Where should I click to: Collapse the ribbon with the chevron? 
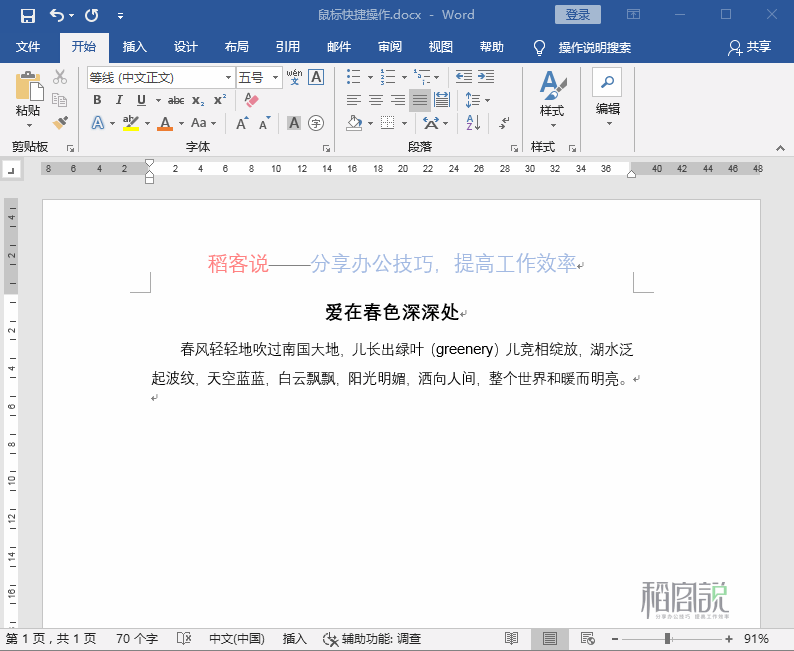780,148
